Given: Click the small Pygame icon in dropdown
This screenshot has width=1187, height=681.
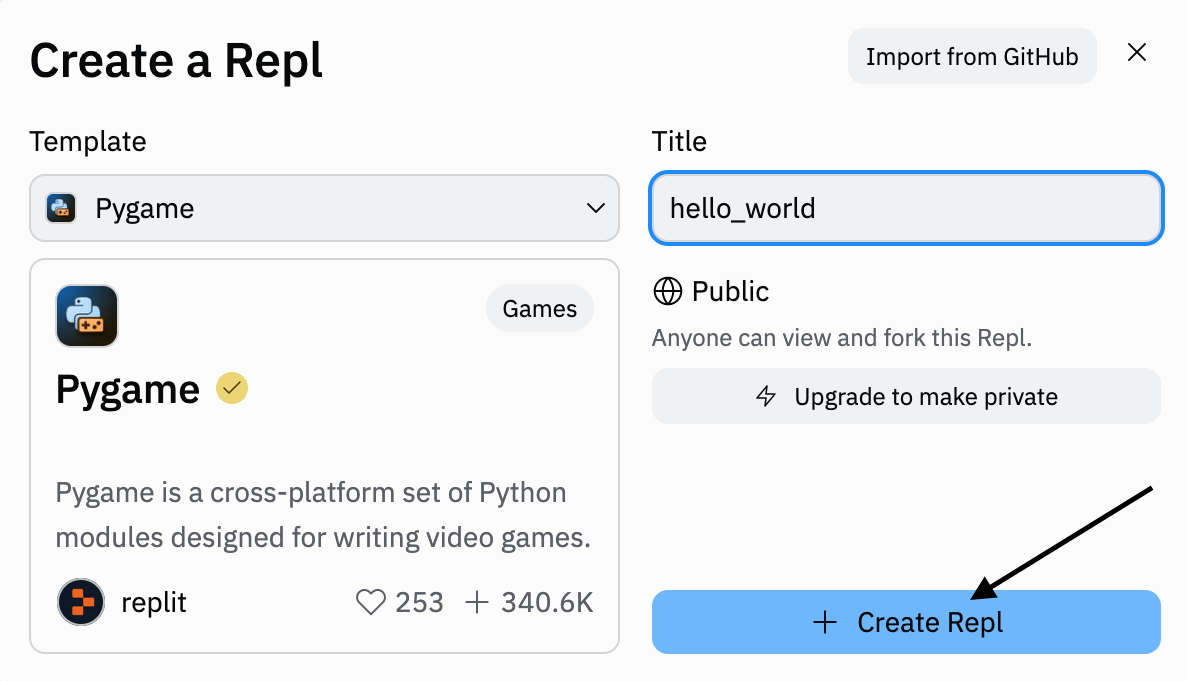Looking at the screenshot, I should [61, 208].
